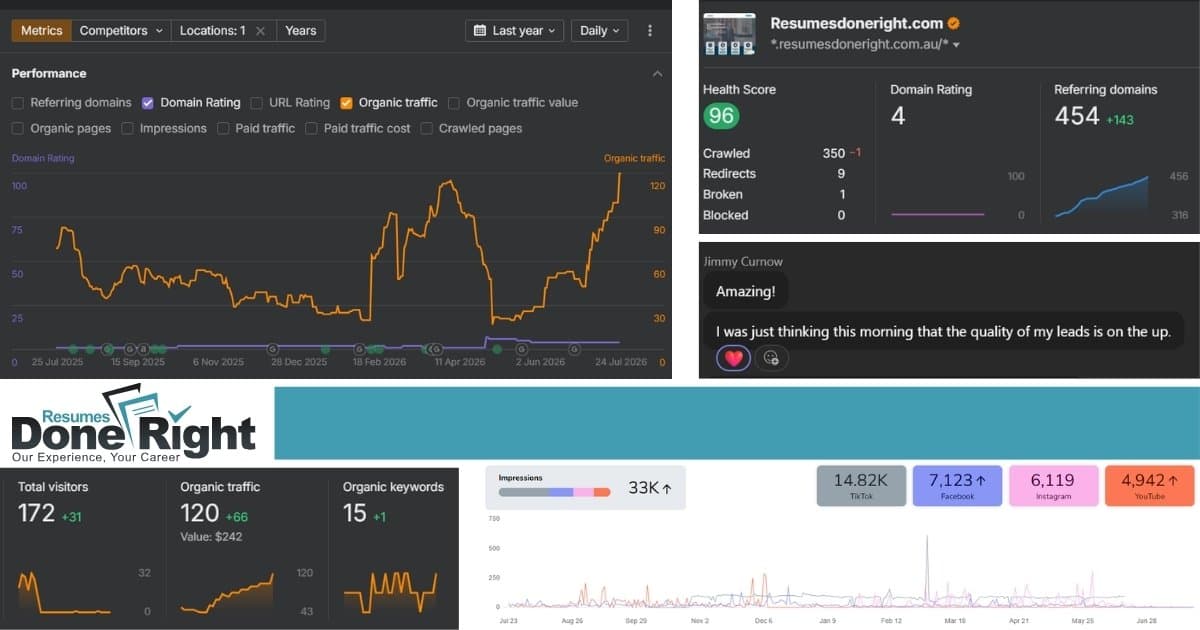Click the Broken row count 1
This screenshot has height=630, width=1200.
point(842,195)
